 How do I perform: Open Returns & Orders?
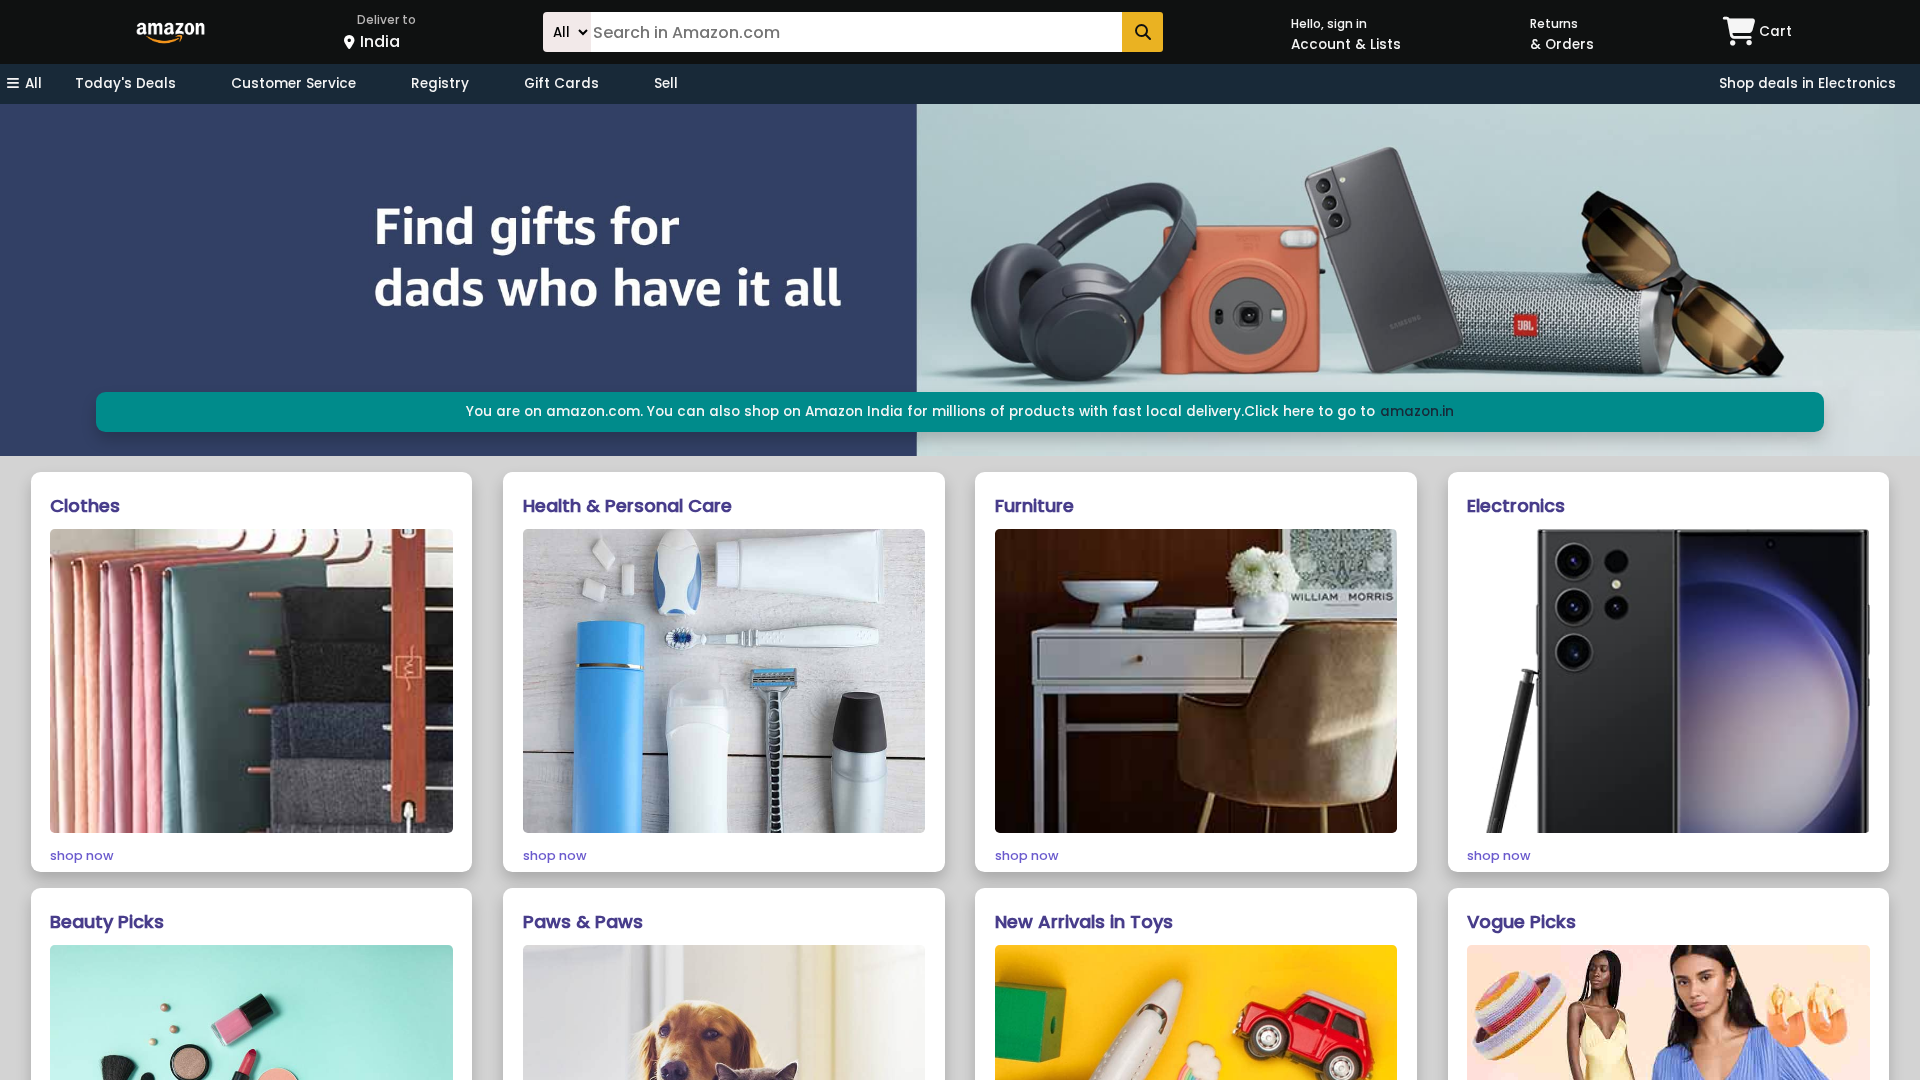1561,34
